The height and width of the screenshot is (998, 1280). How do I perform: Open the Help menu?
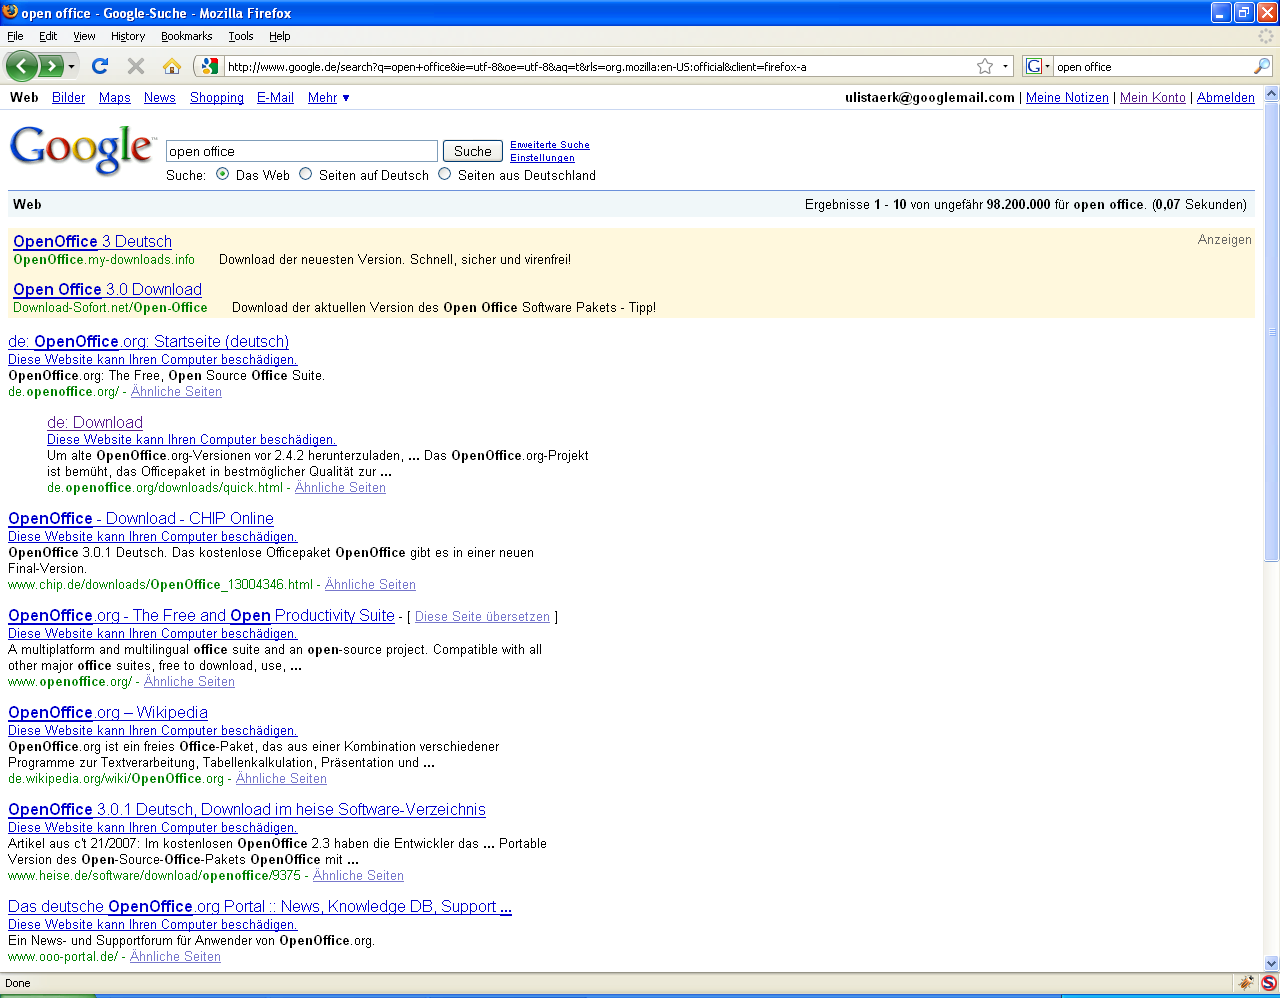pyautogui.click(x=279, y=36)
